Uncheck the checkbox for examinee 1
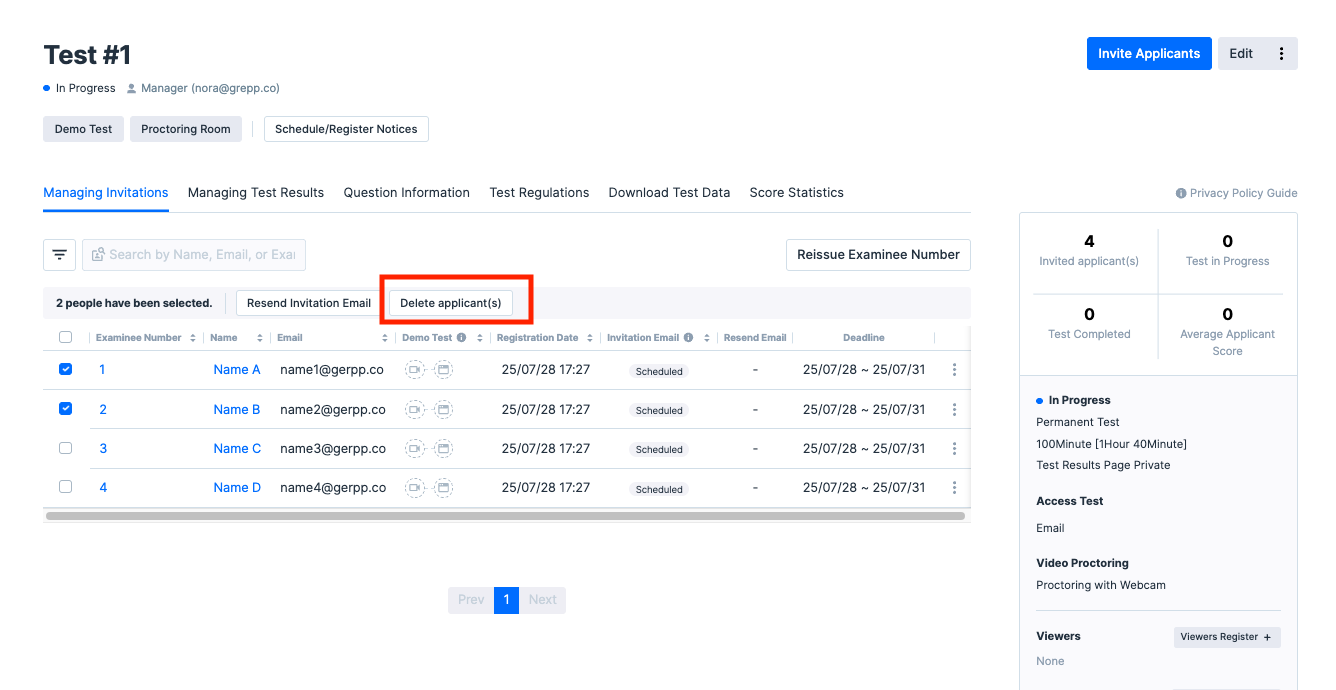Viewport: 1336px width, 690px height. pos(66,369)
